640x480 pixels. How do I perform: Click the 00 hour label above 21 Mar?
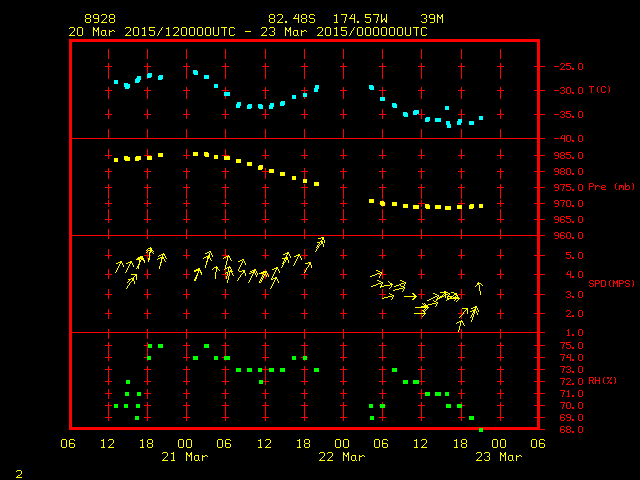185,444
